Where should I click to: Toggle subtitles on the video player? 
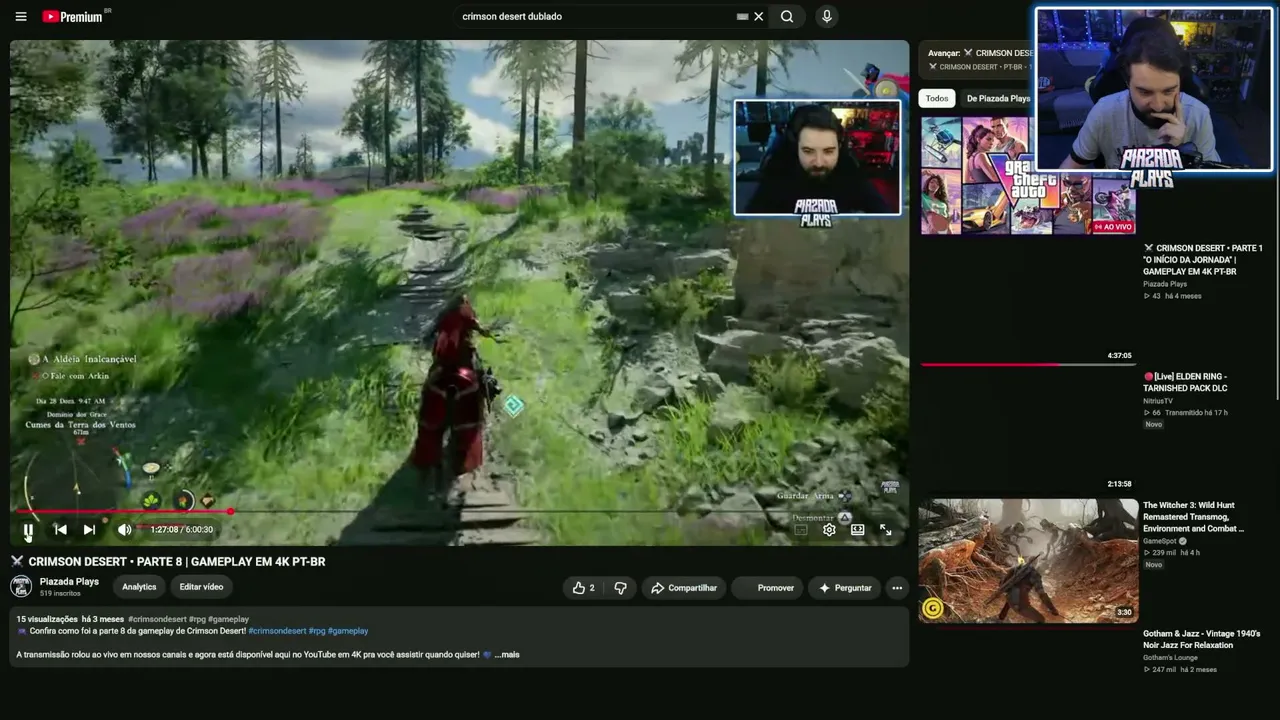(x=801, y=530)
